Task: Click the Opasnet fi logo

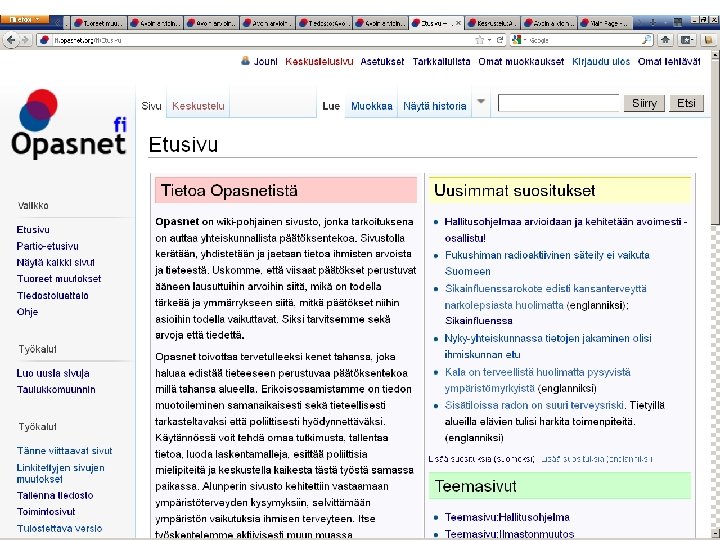Action: click(68, 123)
